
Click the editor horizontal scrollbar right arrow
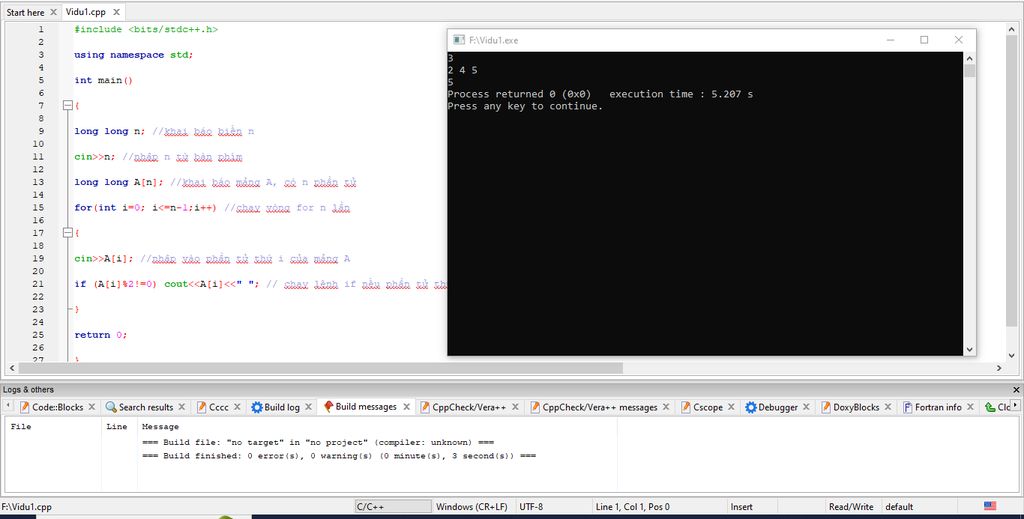pos(999,368)
